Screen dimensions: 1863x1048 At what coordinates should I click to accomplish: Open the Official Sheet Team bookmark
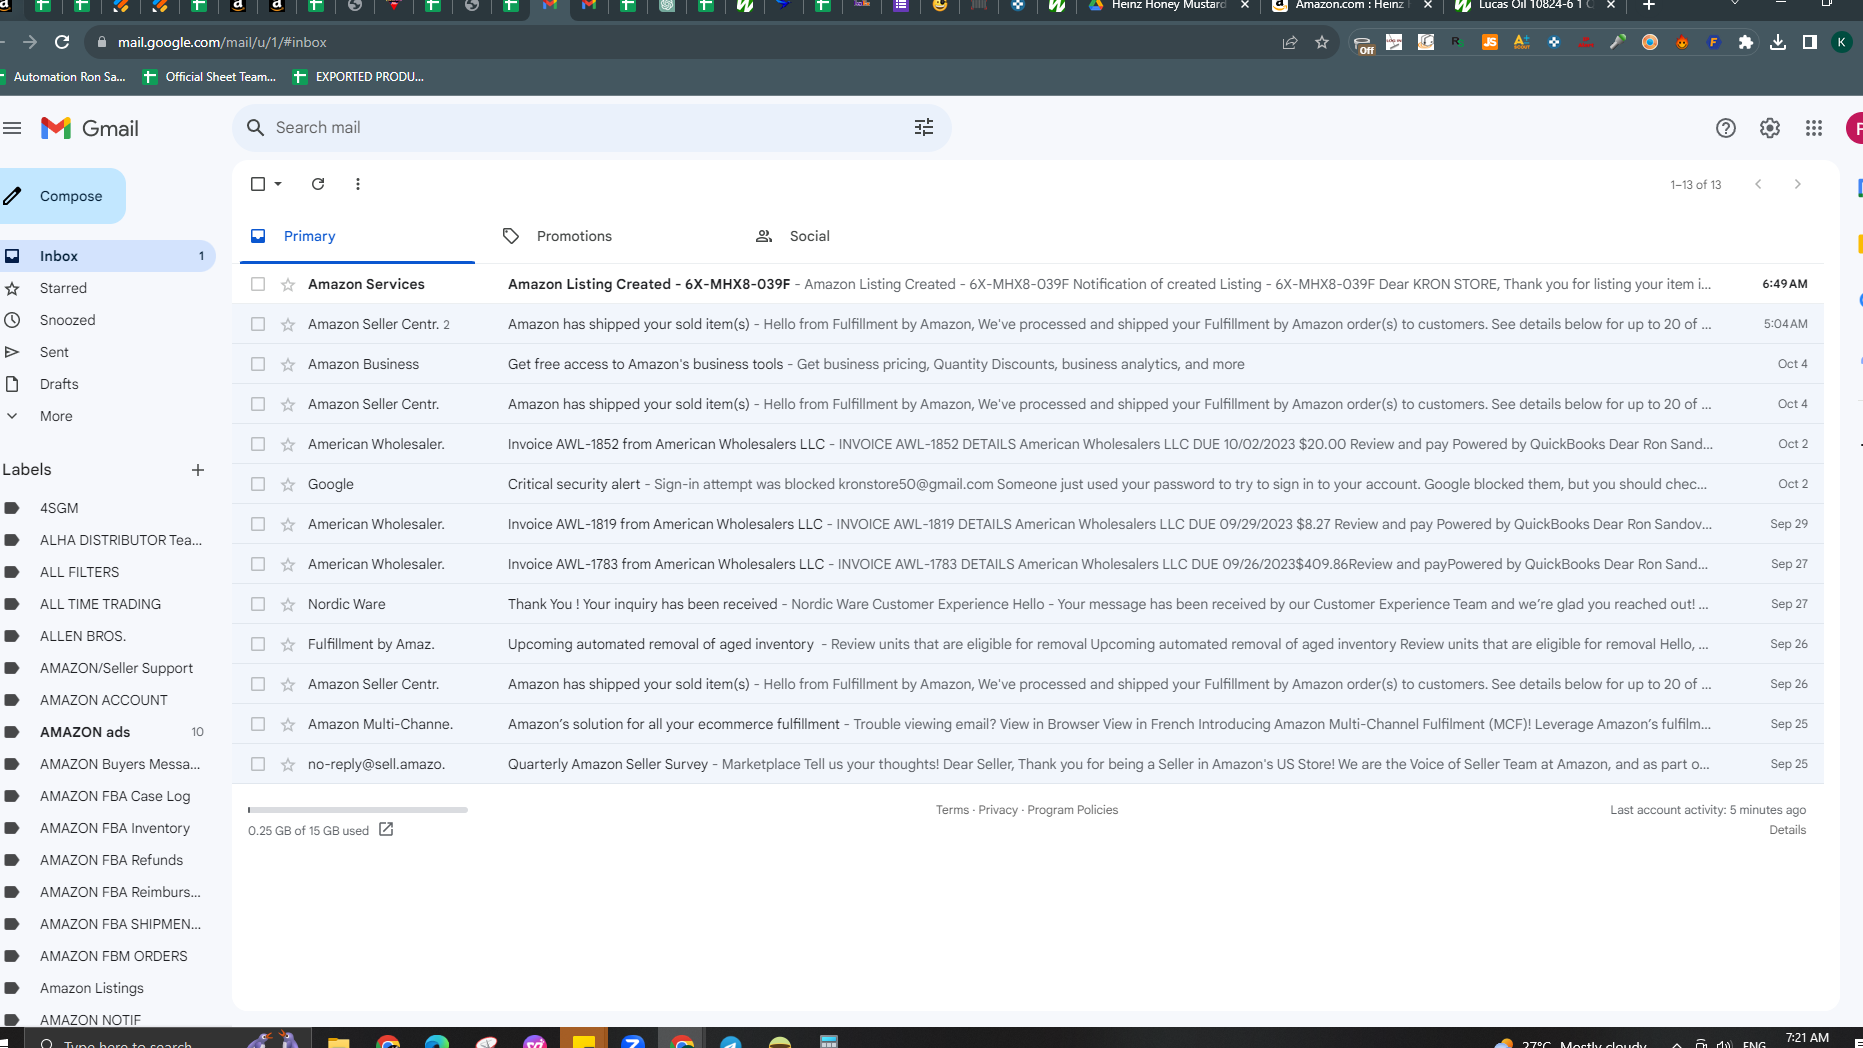tap(210, 77)
